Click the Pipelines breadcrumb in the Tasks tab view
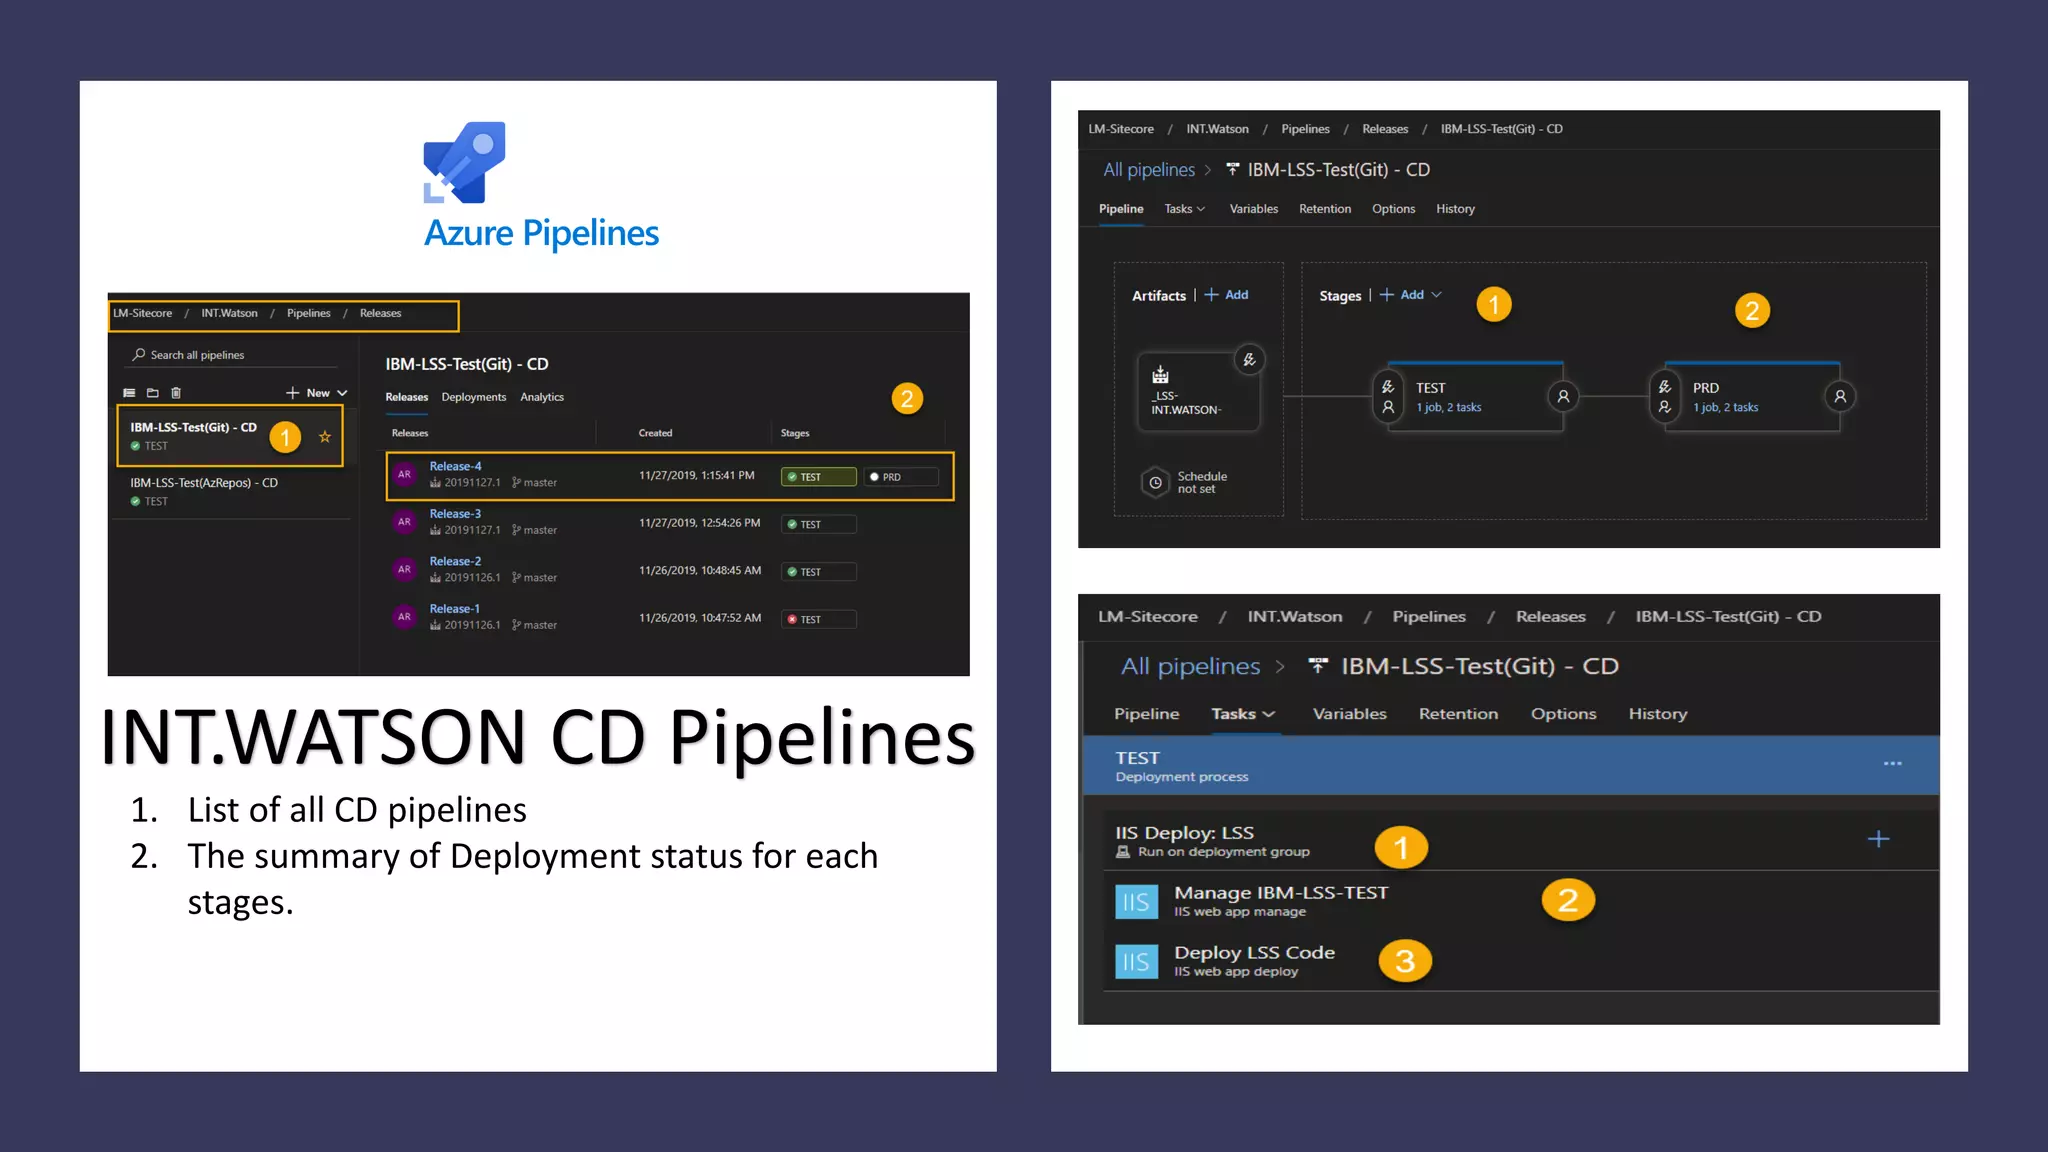The image size is (2048, 1152). 1429,617
